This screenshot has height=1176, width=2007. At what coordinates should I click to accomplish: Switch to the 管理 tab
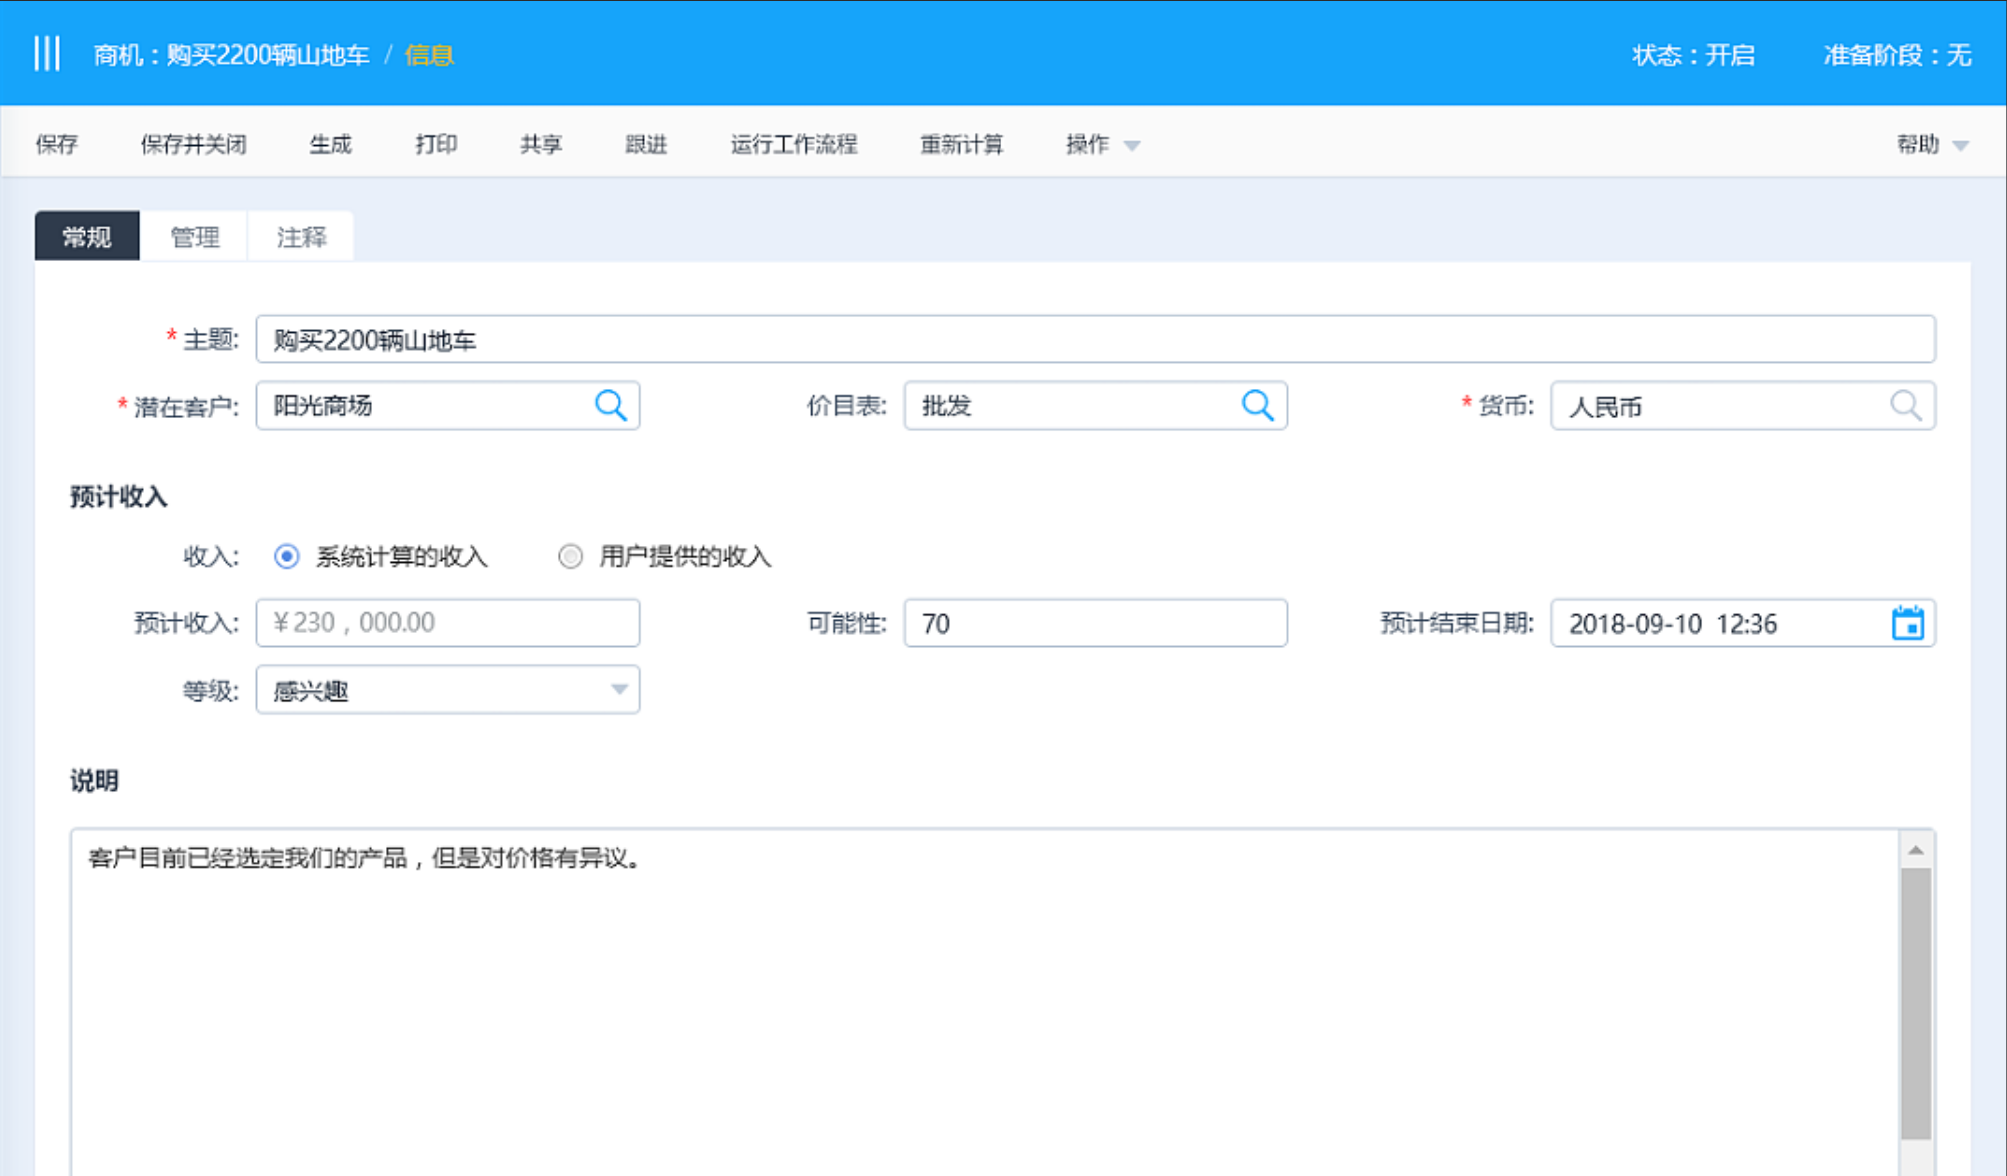click(x=194, y=237)
